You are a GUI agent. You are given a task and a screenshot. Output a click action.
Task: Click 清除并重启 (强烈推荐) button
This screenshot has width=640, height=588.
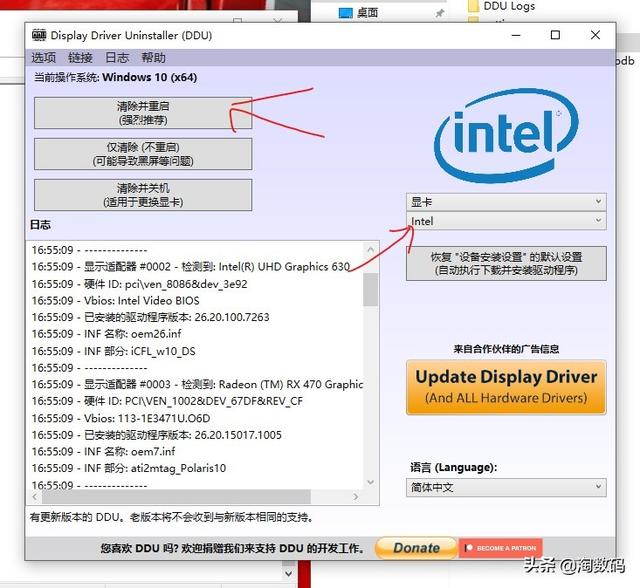[x=143, y=113]
